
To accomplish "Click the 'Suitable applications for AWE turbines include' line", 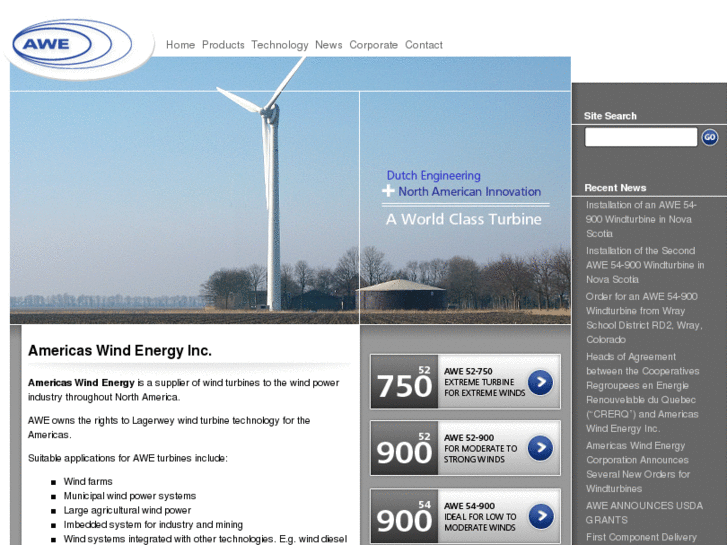I will pos(128,458).
